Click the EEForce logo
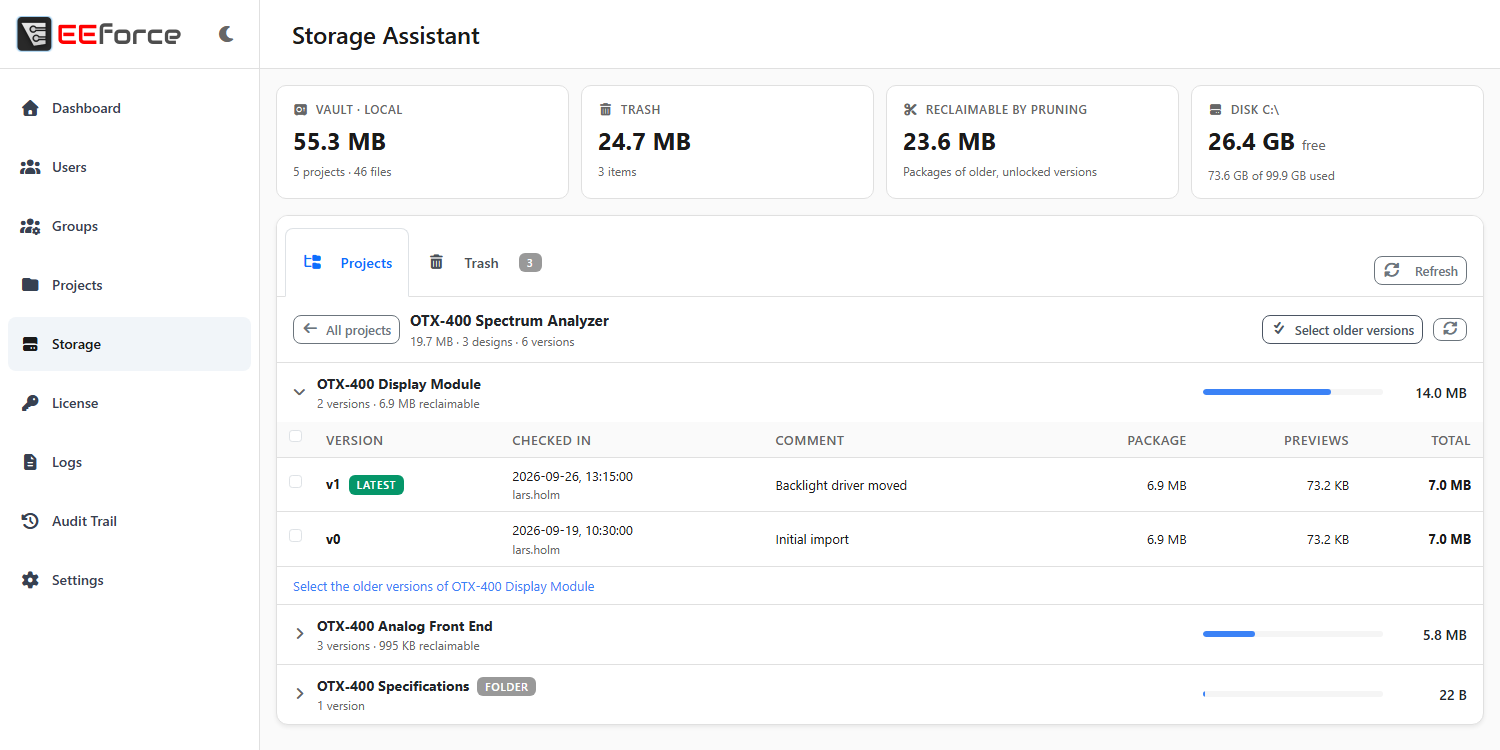The width and height of the screenshot is (1500, 750). (x=99, y=34)
